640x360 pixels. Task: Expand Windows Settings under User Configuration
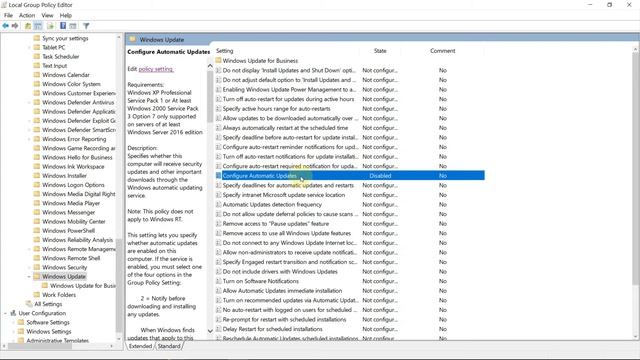(13, 331)
